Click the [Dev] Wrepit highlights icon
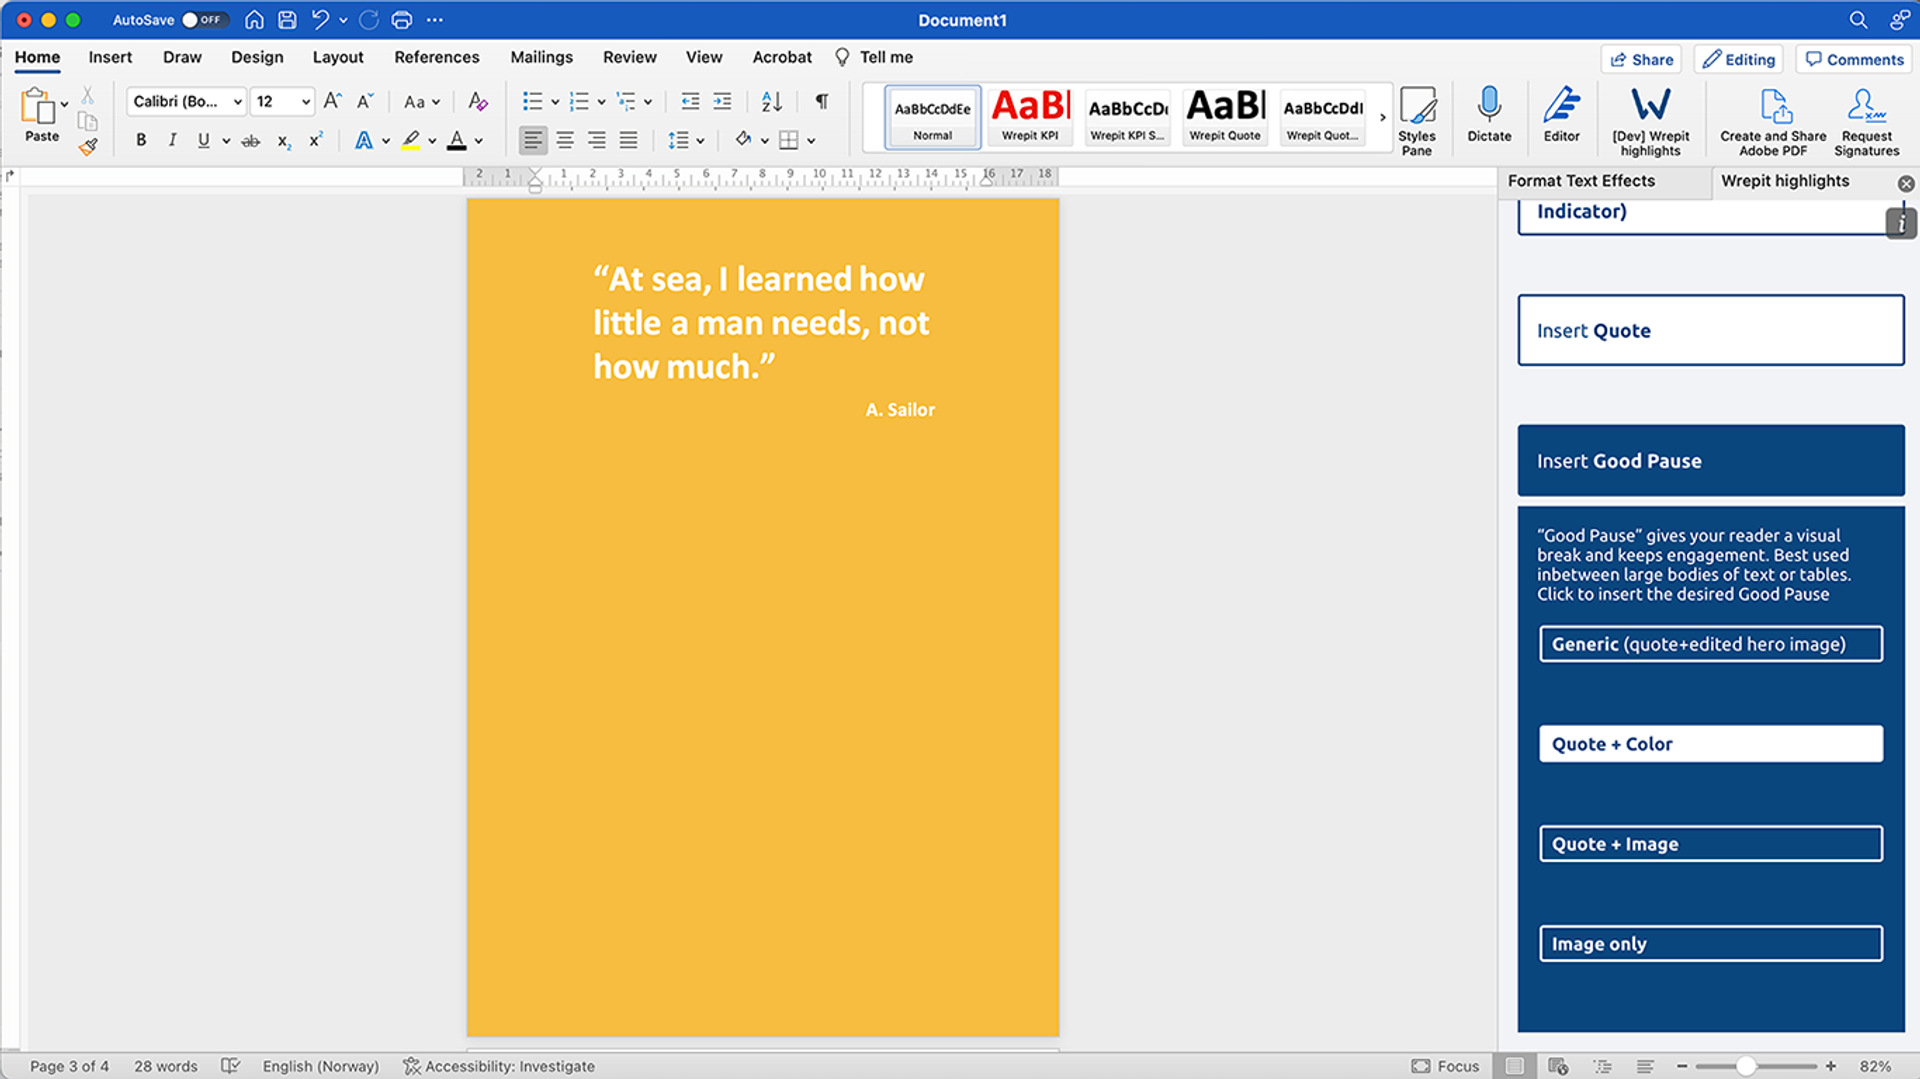The width and height of the screenshot is (1920, 1079). (x=1651, y=118)
